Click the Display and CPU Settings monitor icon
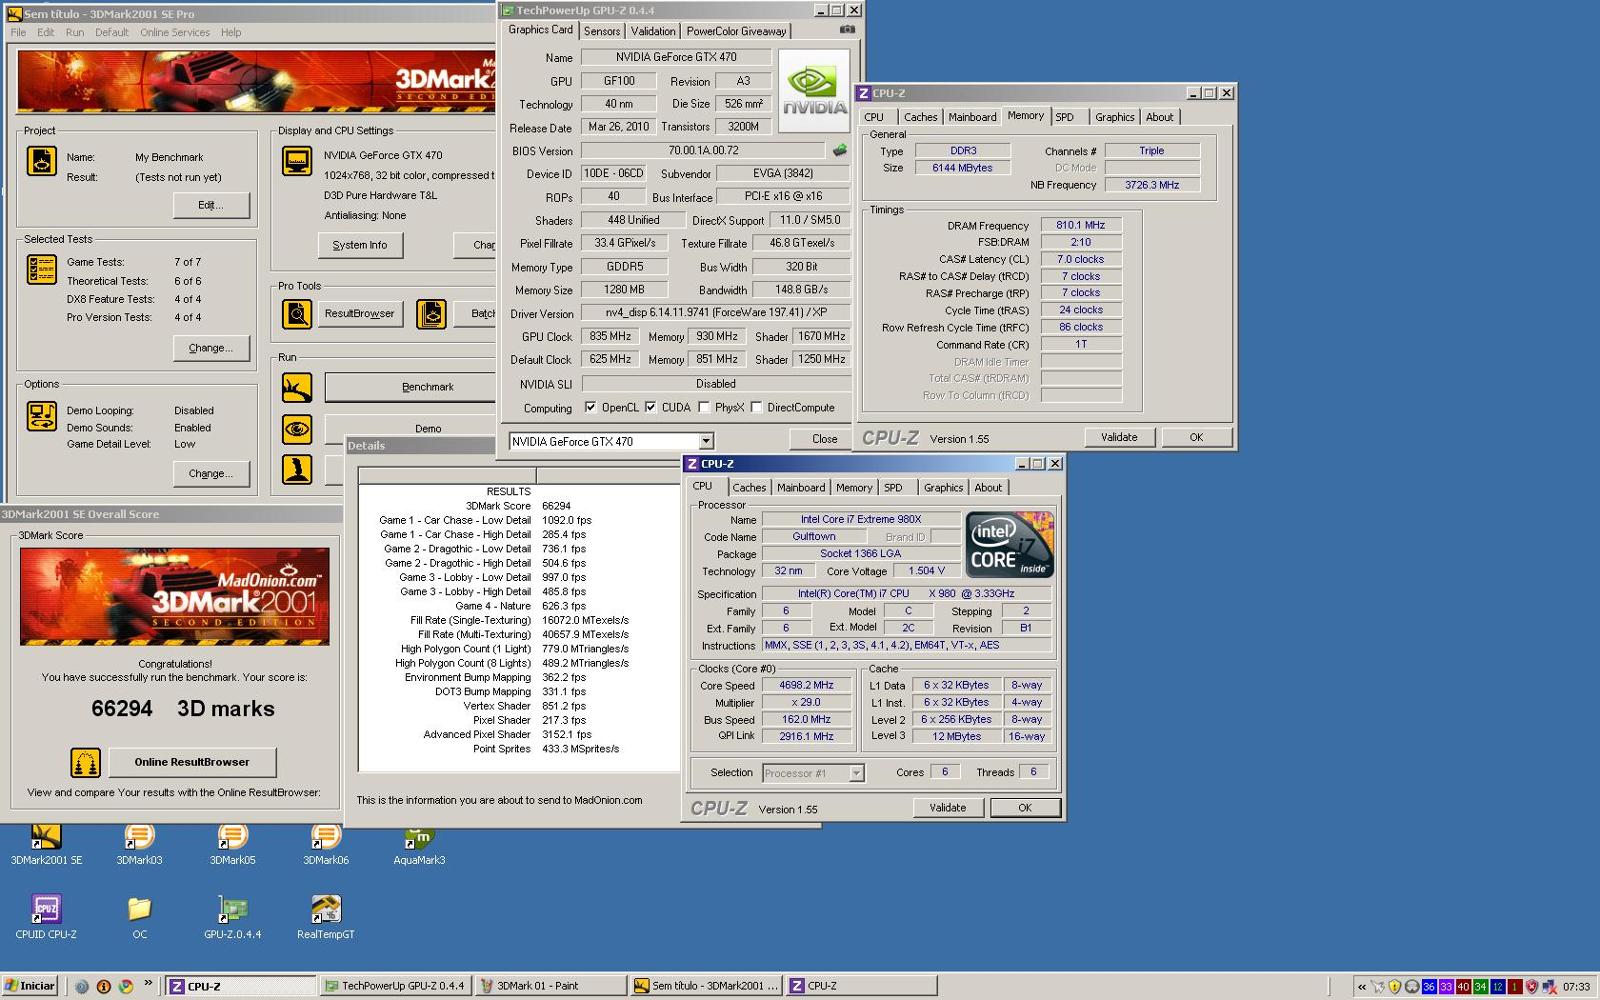Image resolution: width=1600 pixels, height=1000 pixels. pos(297,160)
